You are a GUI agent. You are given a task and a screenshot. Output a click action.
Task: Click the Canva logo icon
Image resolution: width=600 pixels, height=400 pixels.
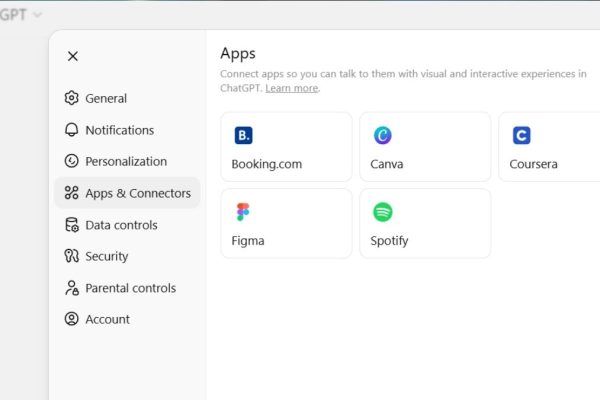coord(382,135)
